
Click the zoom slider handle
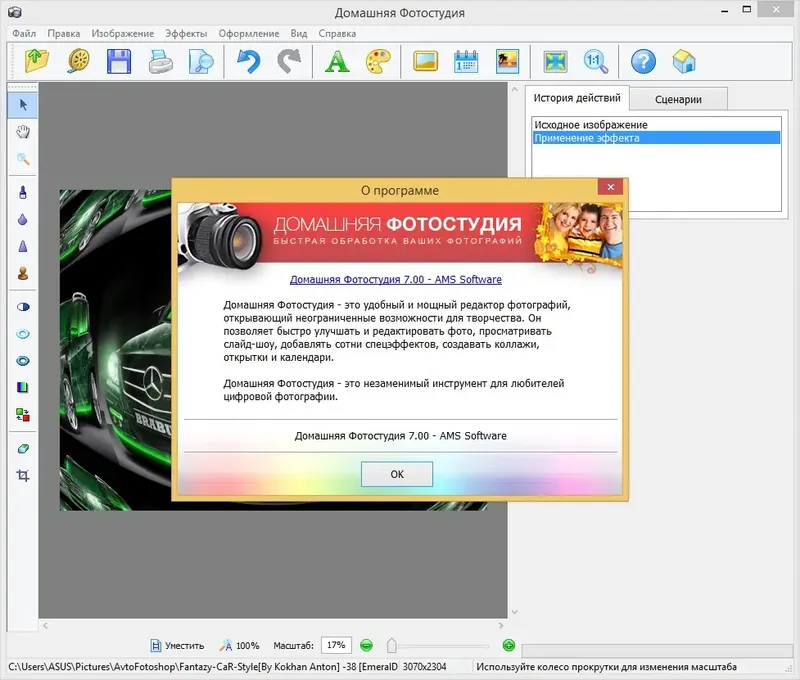tap(392, 645)
